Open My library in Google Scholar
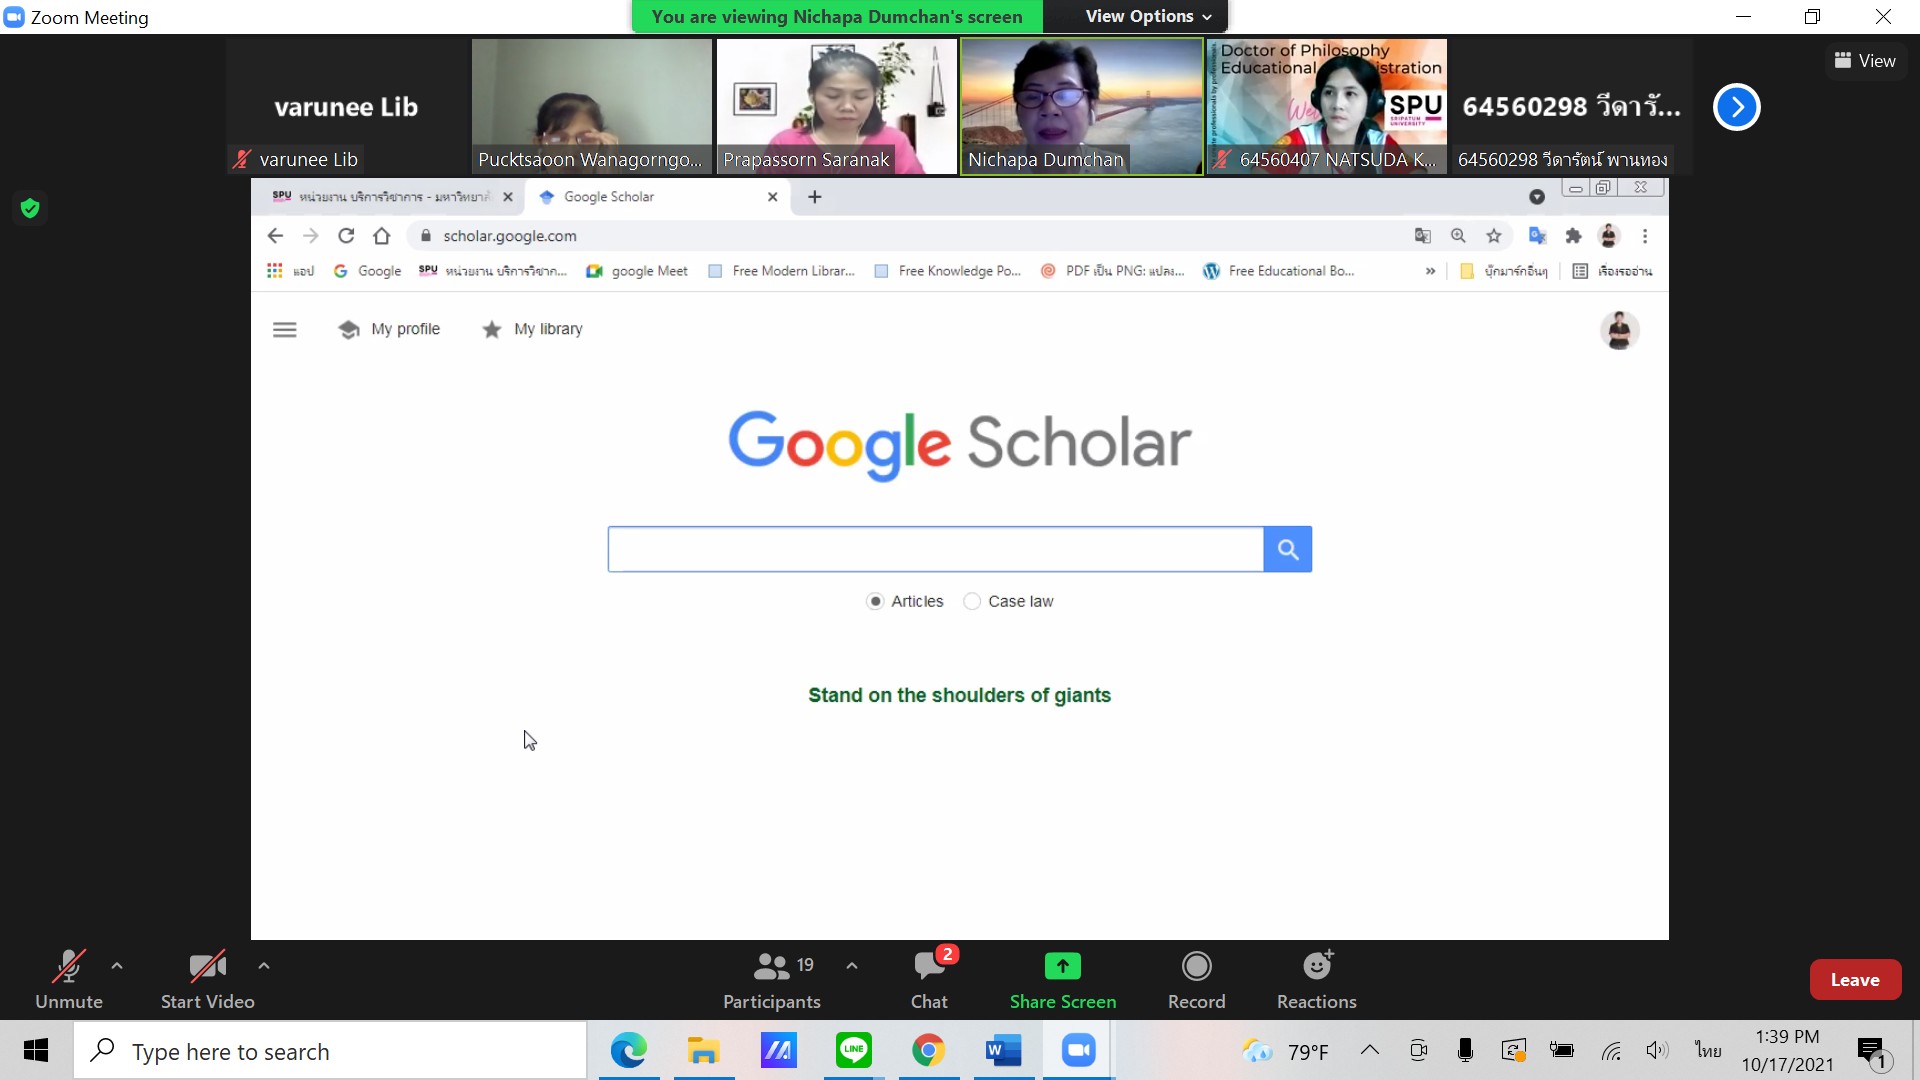Viewport: 1920px width, 1080px height. click(x=533, y=329)
